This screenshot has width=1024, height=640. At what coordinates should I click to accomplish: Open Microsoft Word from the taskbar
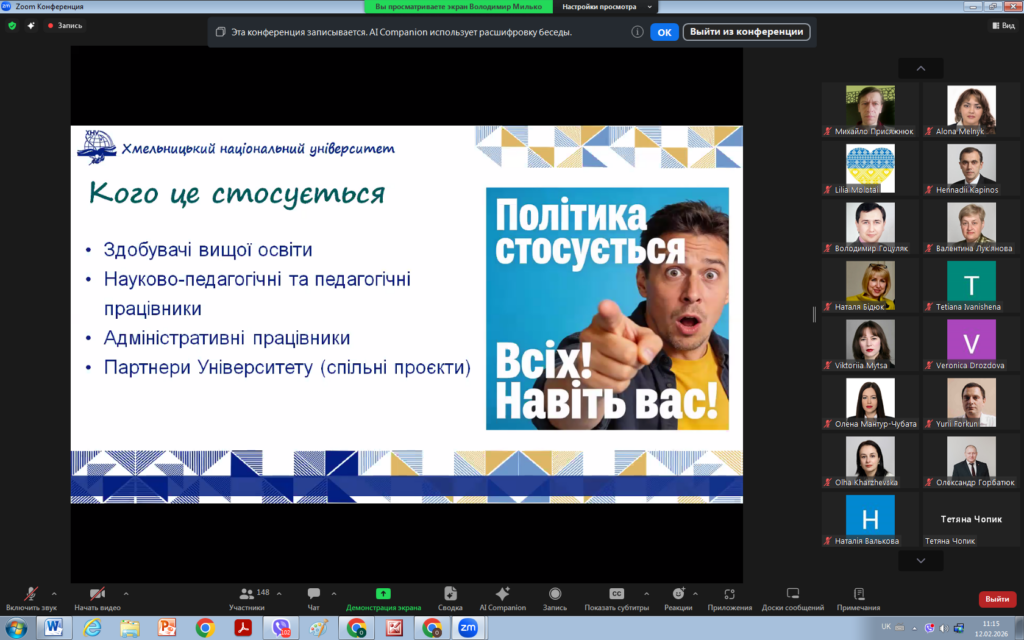[54, 628]
